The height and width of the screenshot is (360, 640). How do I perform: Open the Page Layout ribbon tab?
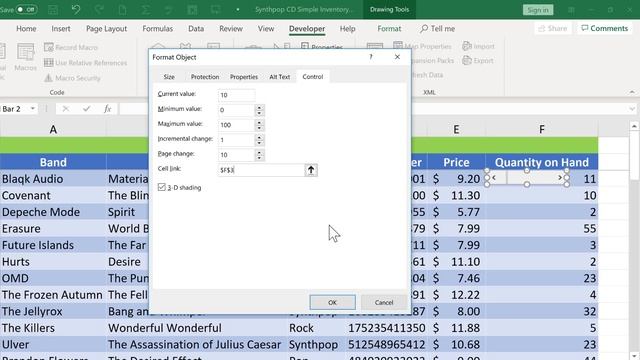click(107, 29)
